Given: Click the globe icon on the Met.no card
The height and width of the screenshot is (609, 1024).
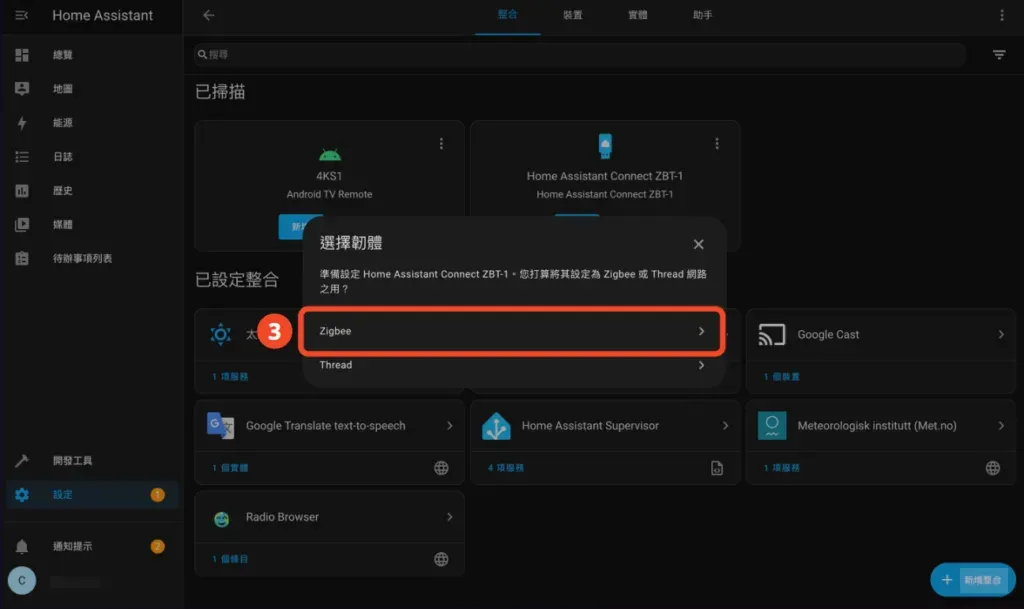Looking at the screenshot, I should tap(992, 467).
